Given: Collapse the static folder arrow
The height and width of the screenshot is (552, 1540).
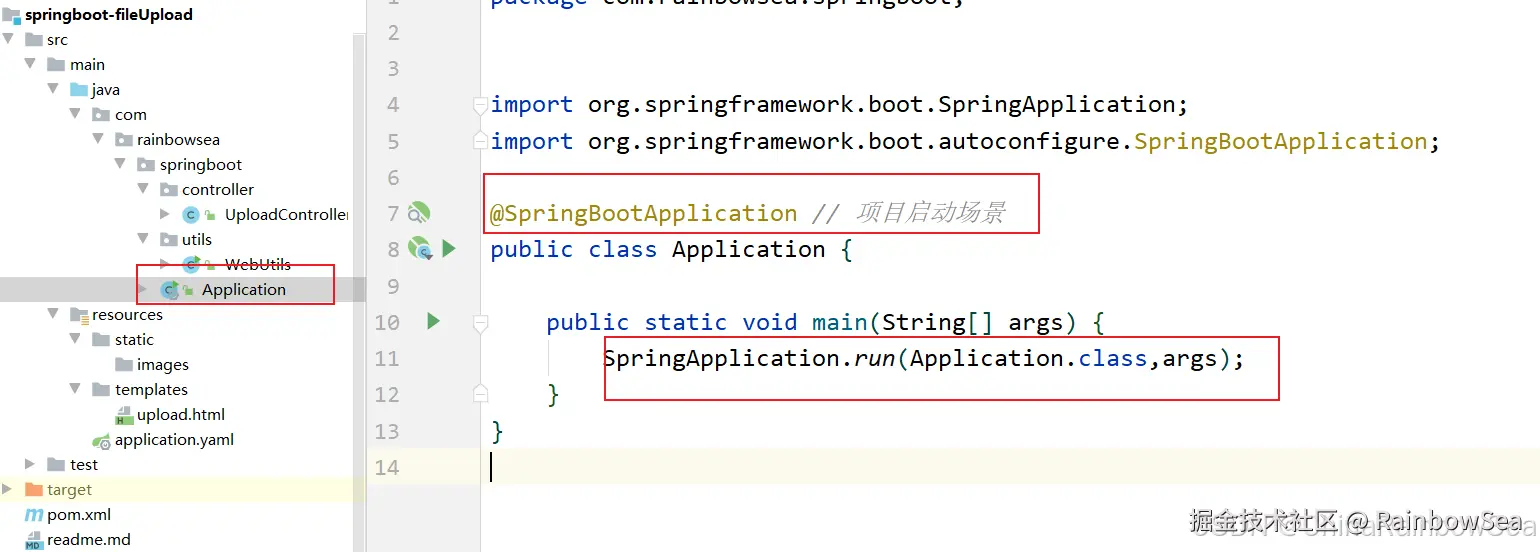Looking at the screenshot, I should pos(75,340).
